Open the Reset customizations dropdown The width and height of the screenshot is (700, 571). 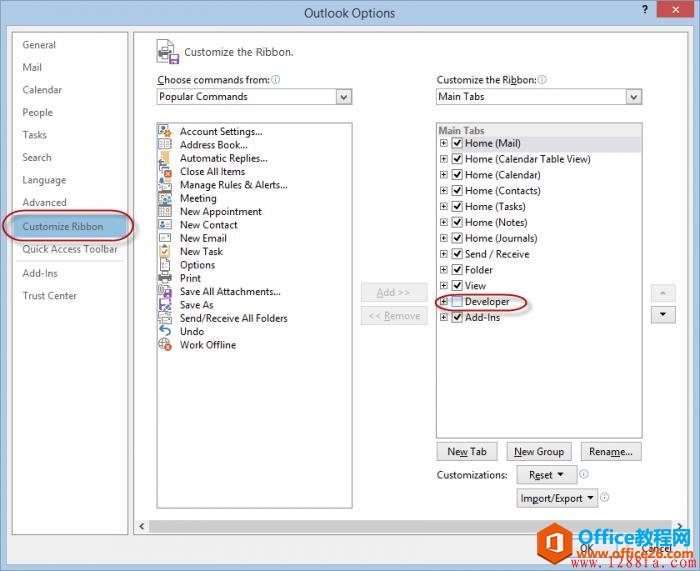pos(546,475)
